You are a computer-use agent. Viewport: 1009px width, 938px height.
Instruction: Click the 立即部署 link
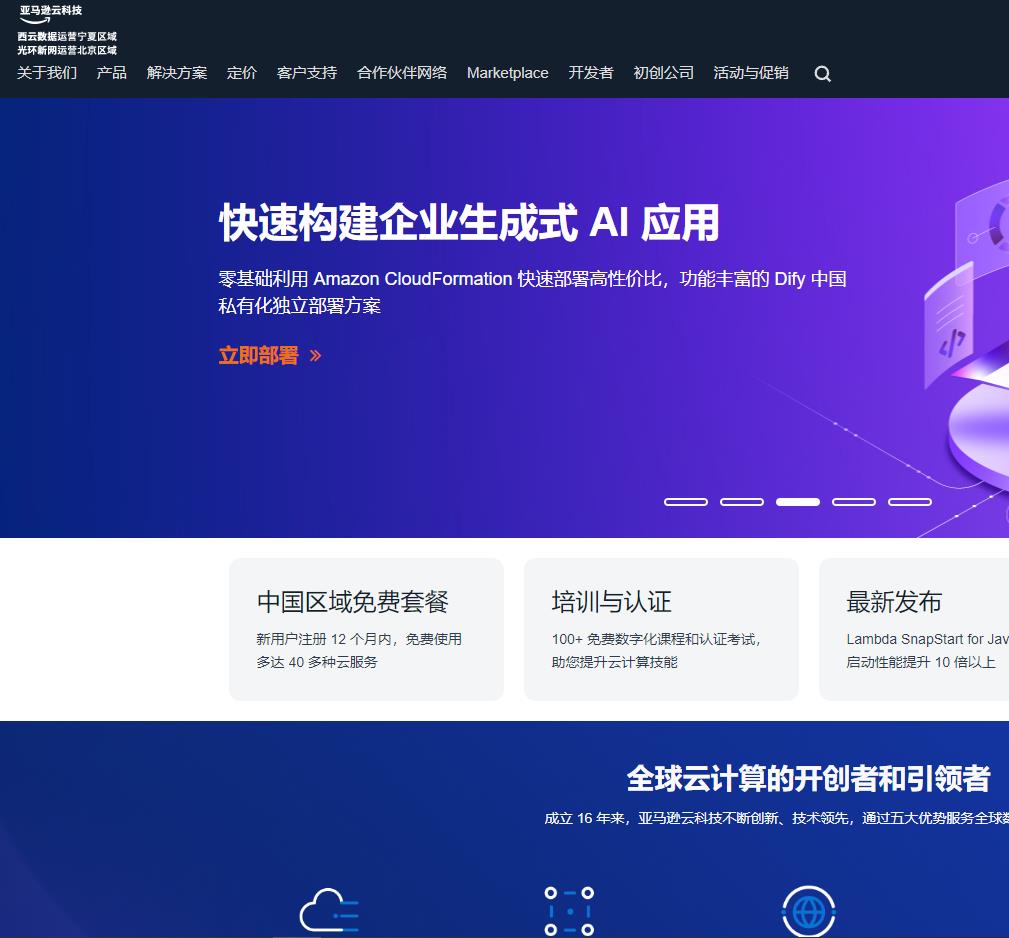tap(259, 356)
